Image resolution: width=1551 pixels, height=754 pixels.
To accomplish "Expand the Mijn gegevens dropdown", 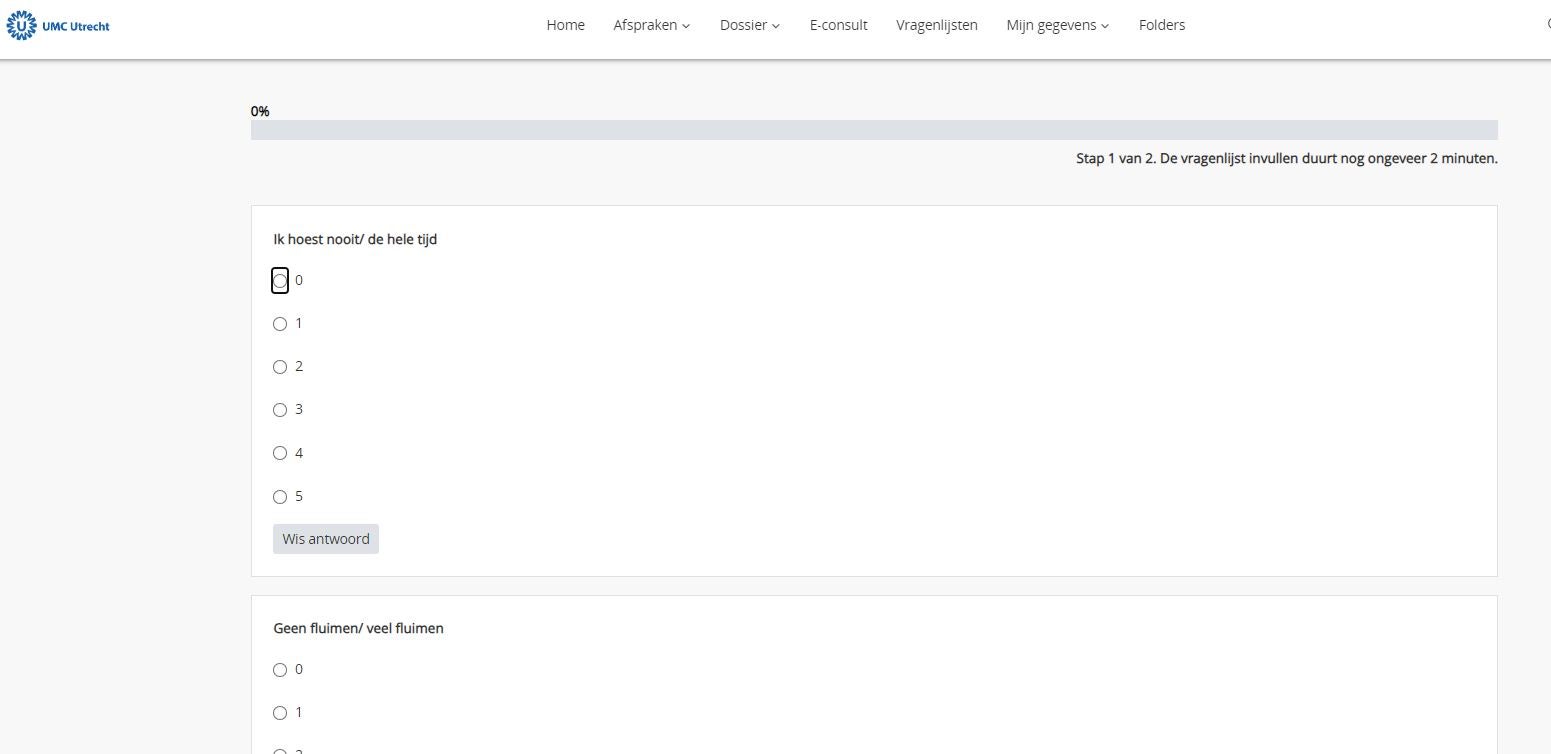I will coord(1057,25).
